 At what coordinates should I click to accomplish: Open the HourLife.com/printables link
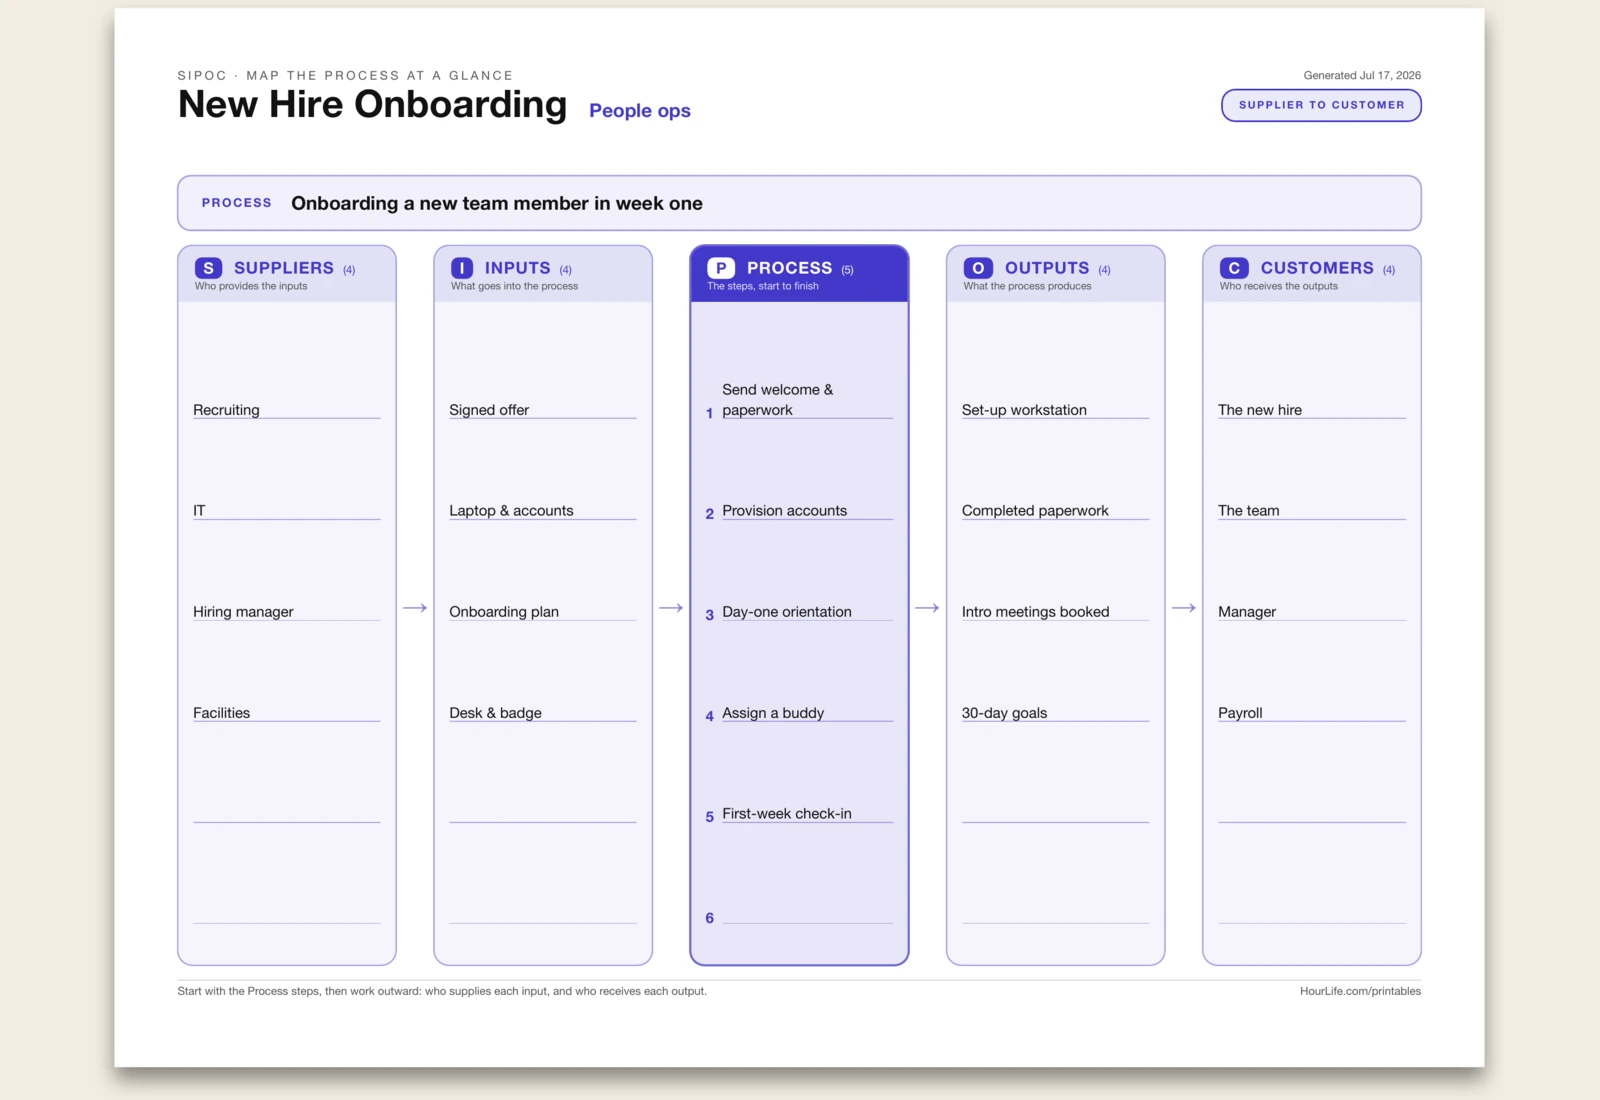(1360, 991)
